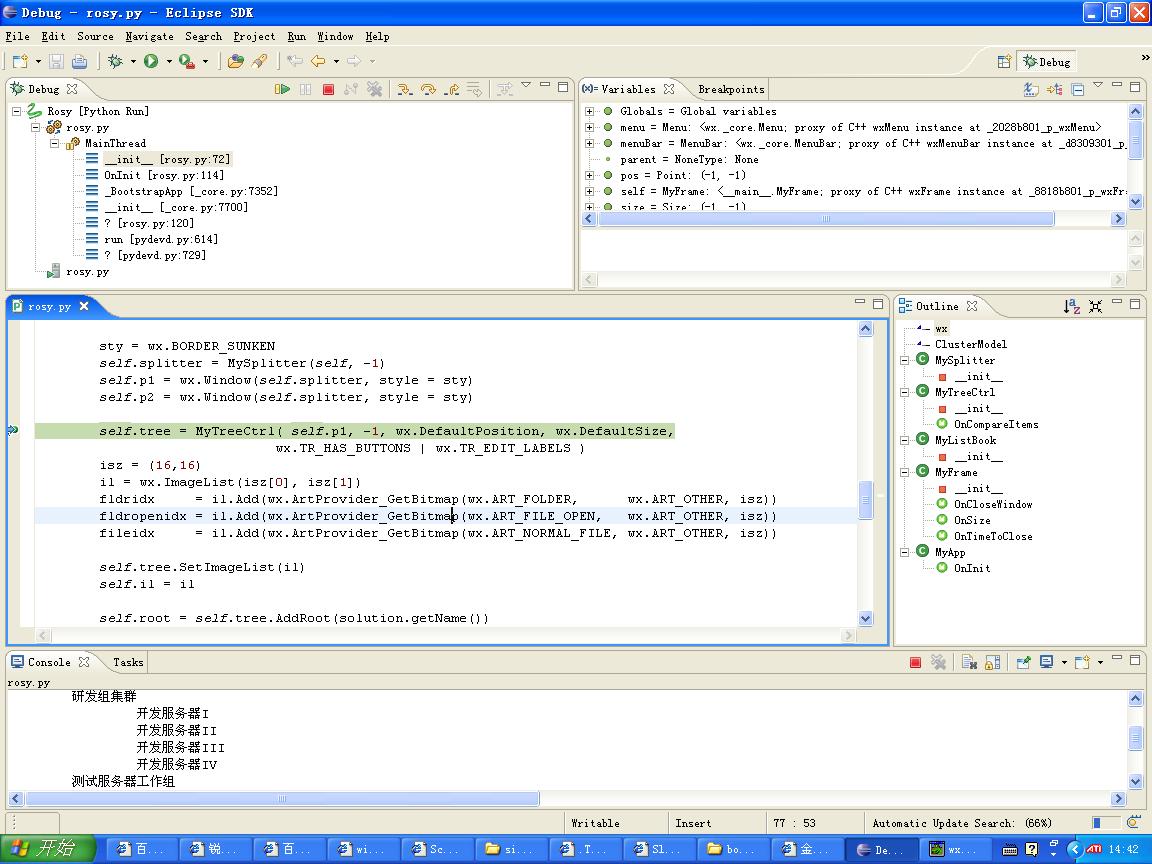The image size is (1152, 864).
Task: Click the Console horizontal scrollbar thumb
Action: pos(282,799)
